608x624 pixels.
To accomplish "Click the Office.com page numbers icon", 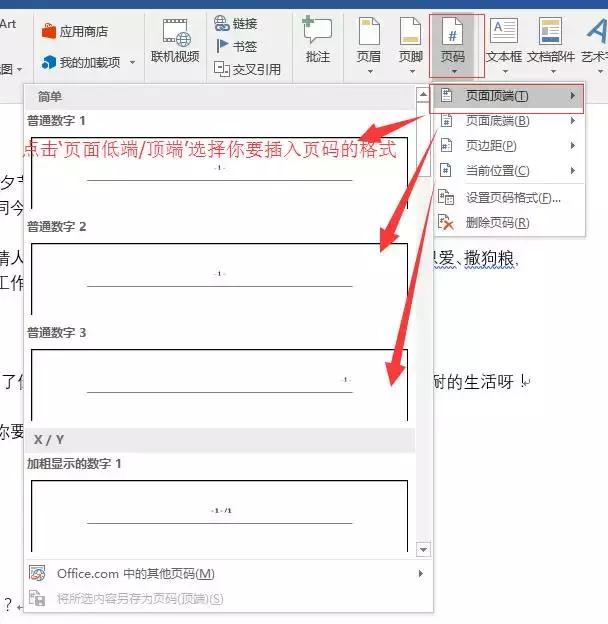I will 37,573.
